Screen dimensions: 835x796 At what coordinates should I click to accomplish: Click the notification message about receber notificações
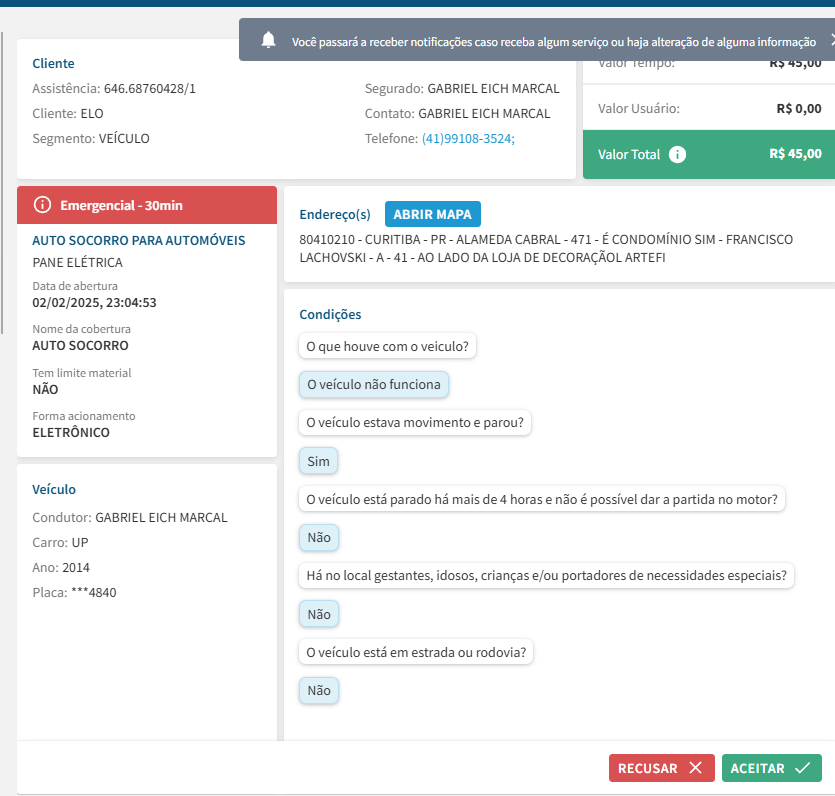pos(554,42)
